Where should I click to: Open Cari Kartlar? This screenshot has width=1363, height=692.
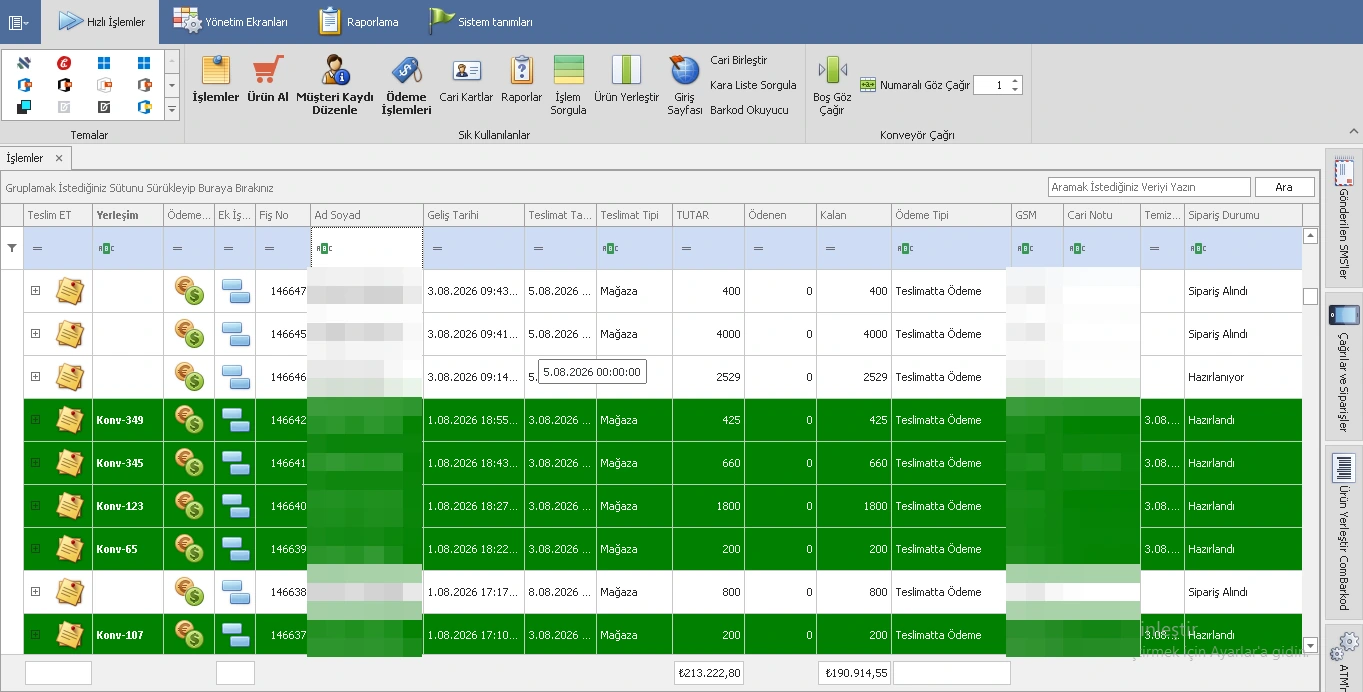pos(466,79)
